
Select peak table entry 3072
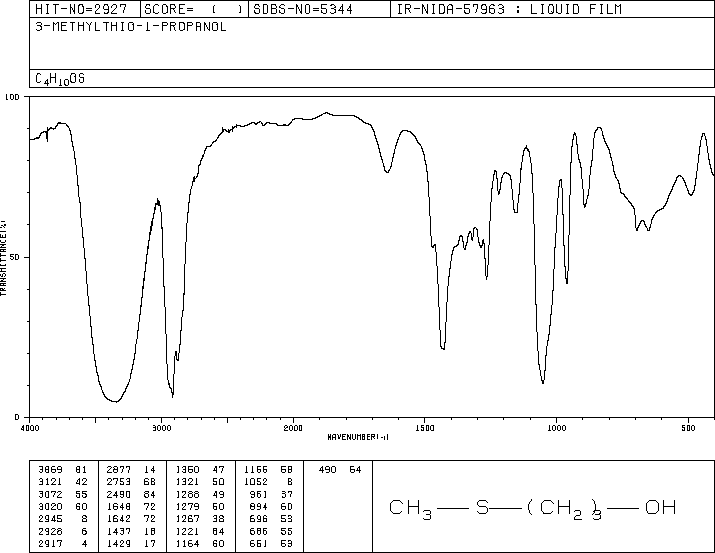(x=50, y=494)
